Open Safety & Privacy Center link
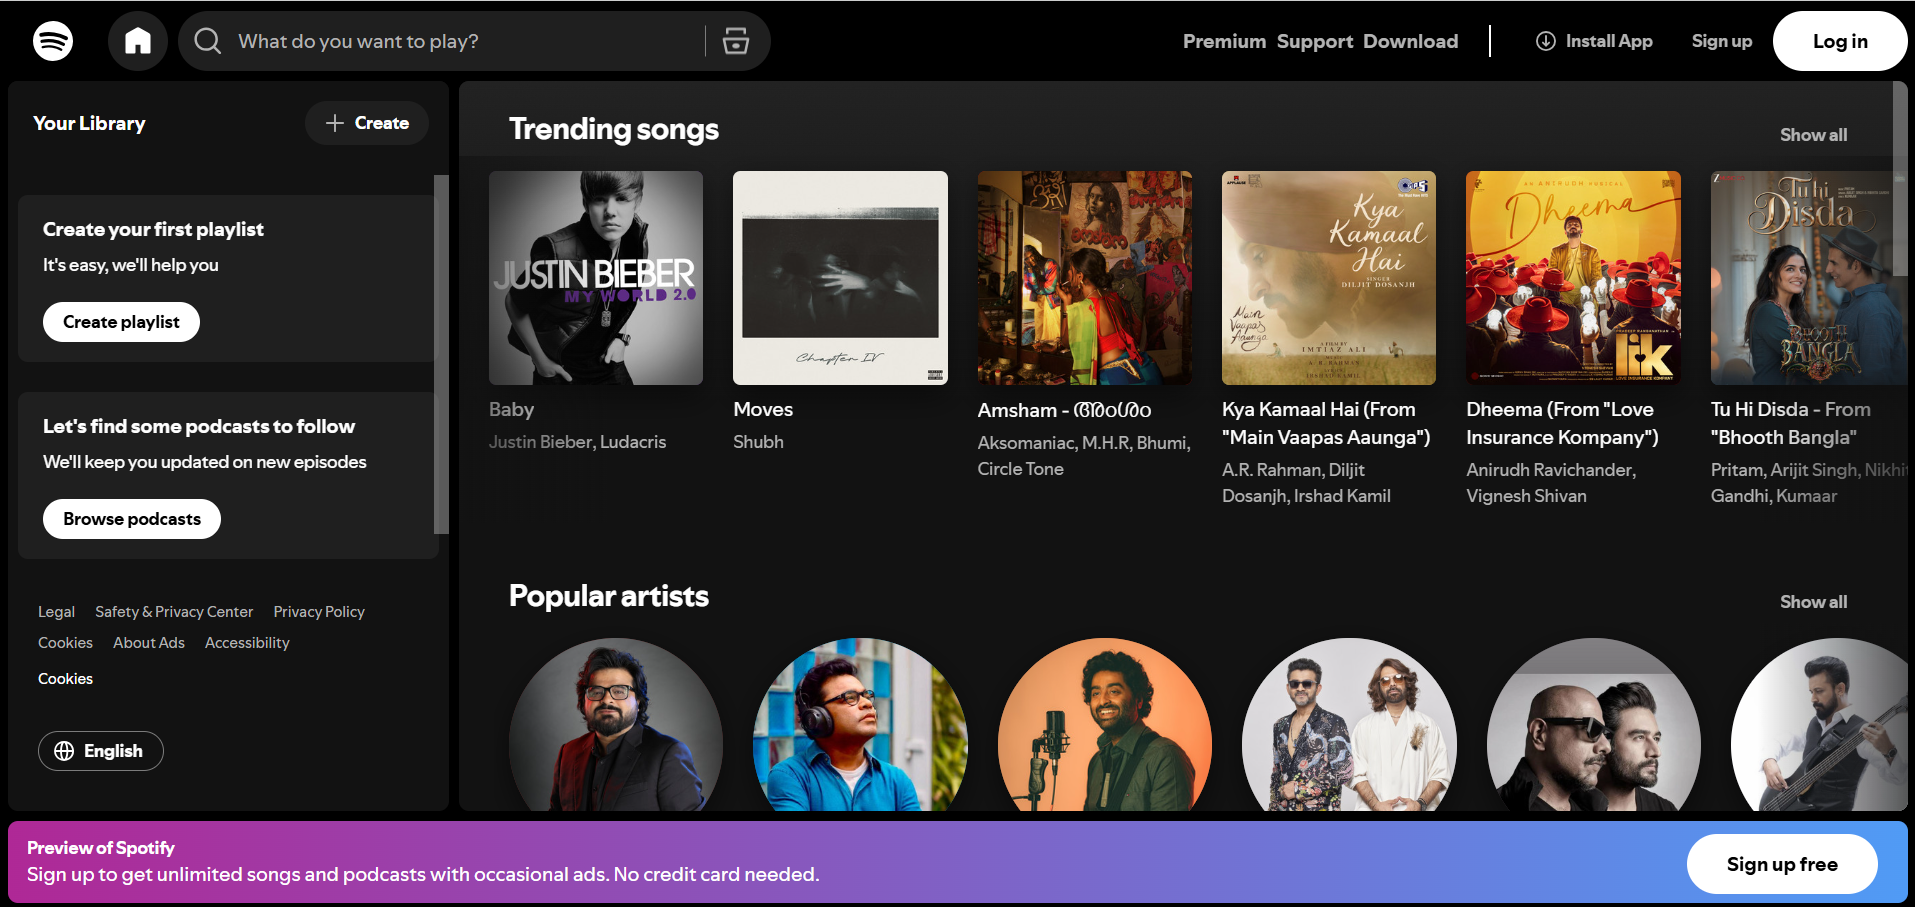Image resolution: width=1915 pixels, height=907 pixels. coord(174,612)
